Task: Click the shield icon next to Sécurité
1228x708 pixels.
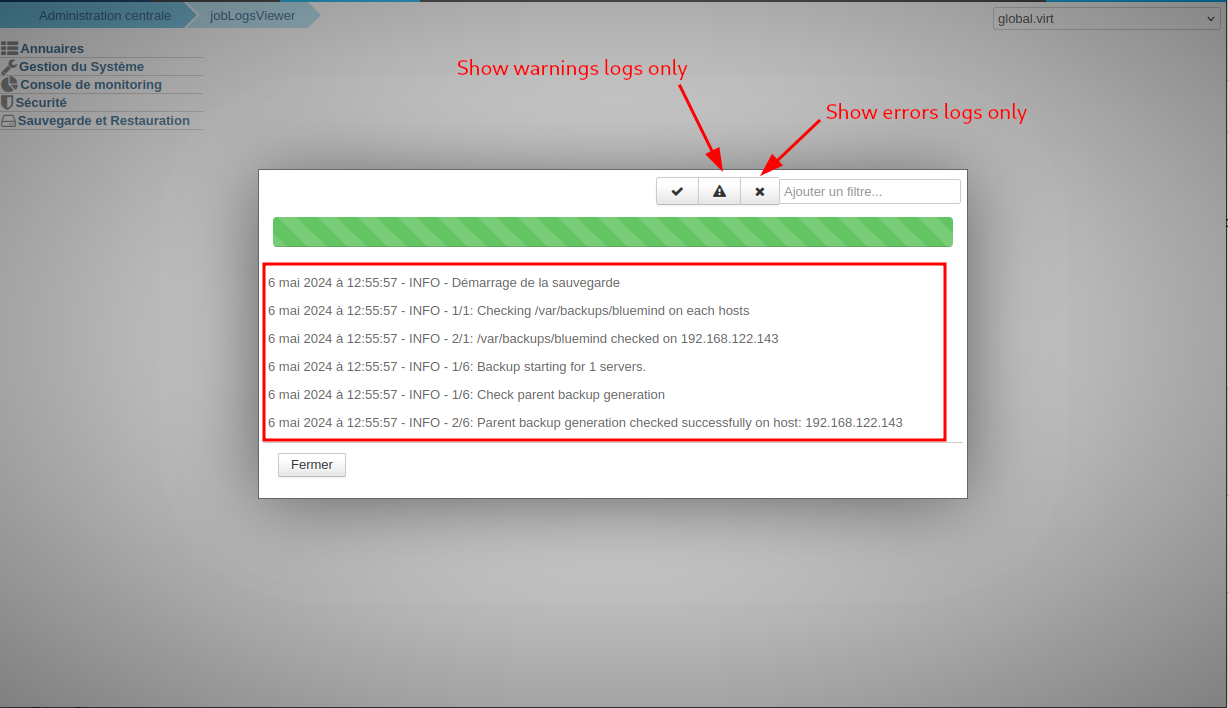Action: pos(7,102)
